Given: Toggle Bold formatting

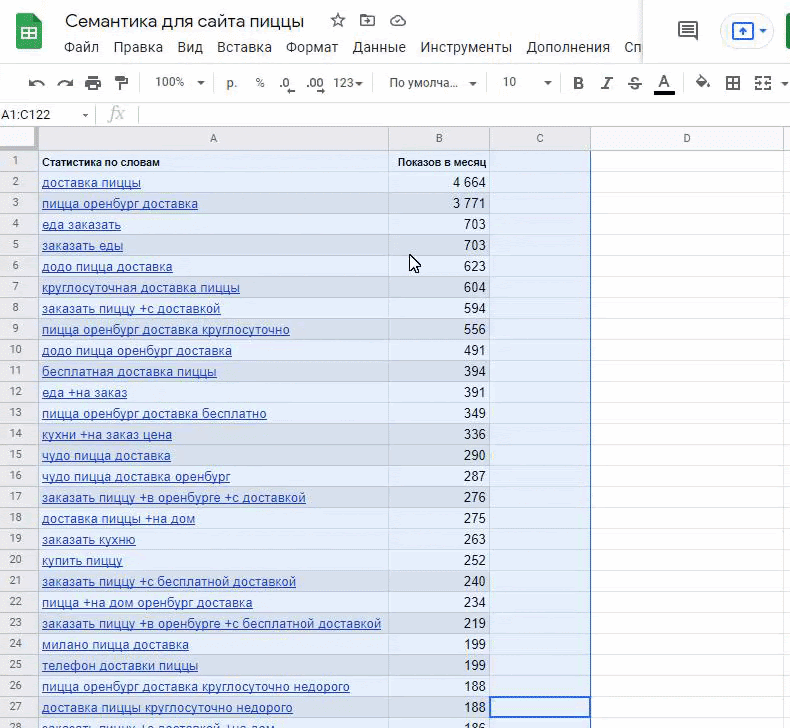Looking at the screenshot, I should coord(578,83).
